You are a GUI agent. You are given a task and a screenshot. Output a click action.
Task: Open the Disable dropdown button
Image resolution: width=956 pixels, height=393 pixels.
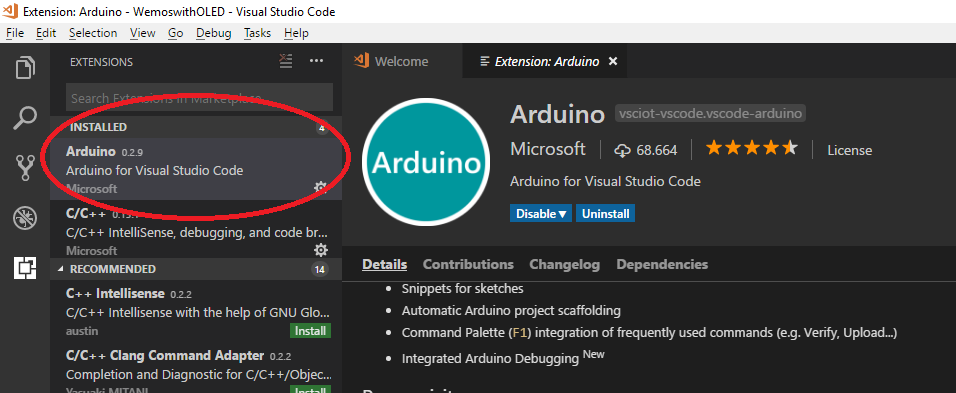pyautogui.click(x=541, y=214)
